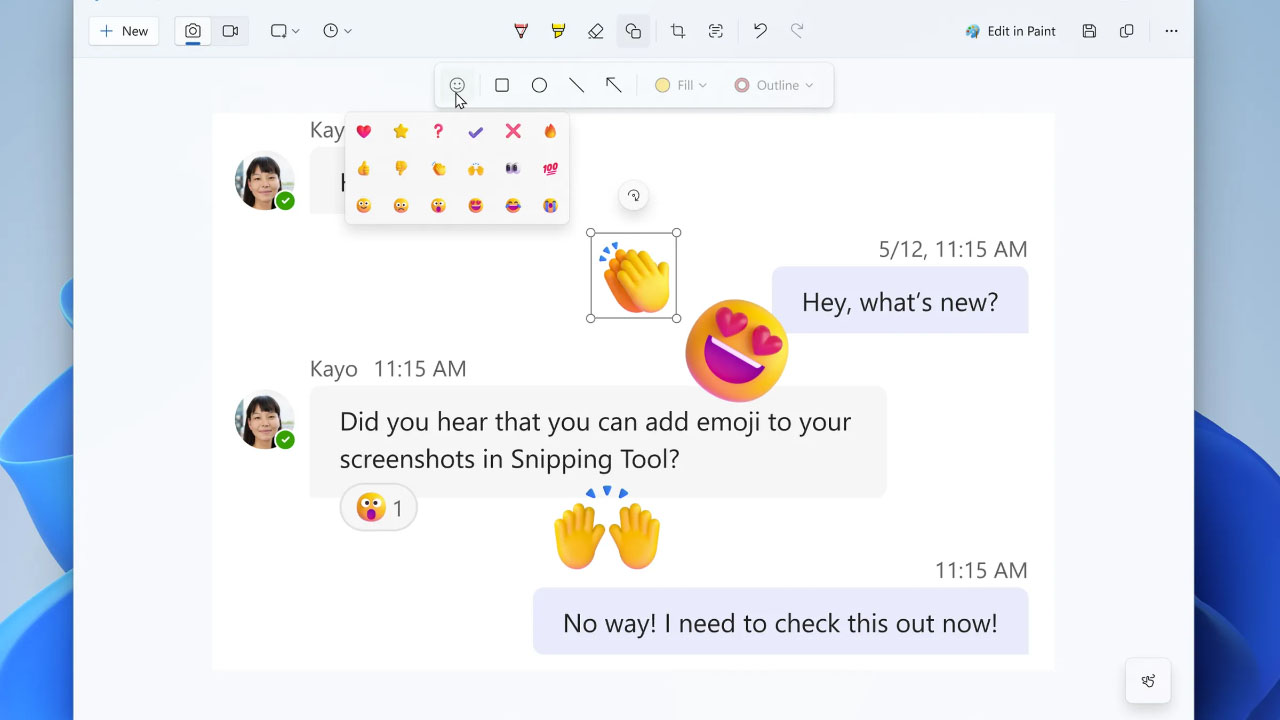Click Edit in Paint
1280x720 pixels.
click(1010, 31)
